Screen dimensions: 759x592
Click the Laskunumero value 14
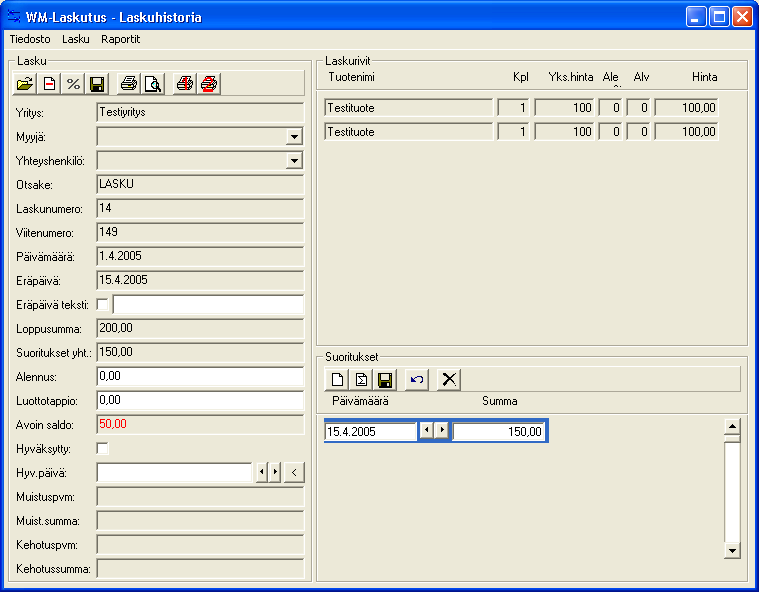(x=200, y=209)
